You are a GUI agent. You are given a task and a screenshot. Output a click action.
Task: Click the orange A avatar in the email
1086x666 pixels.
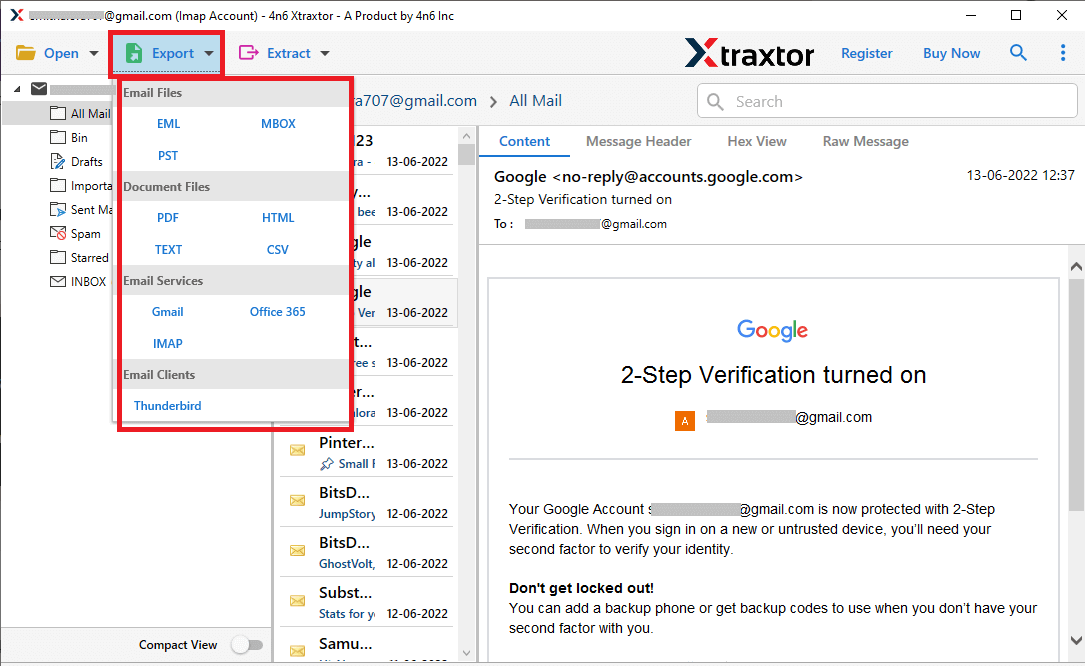tap(685, 421)
